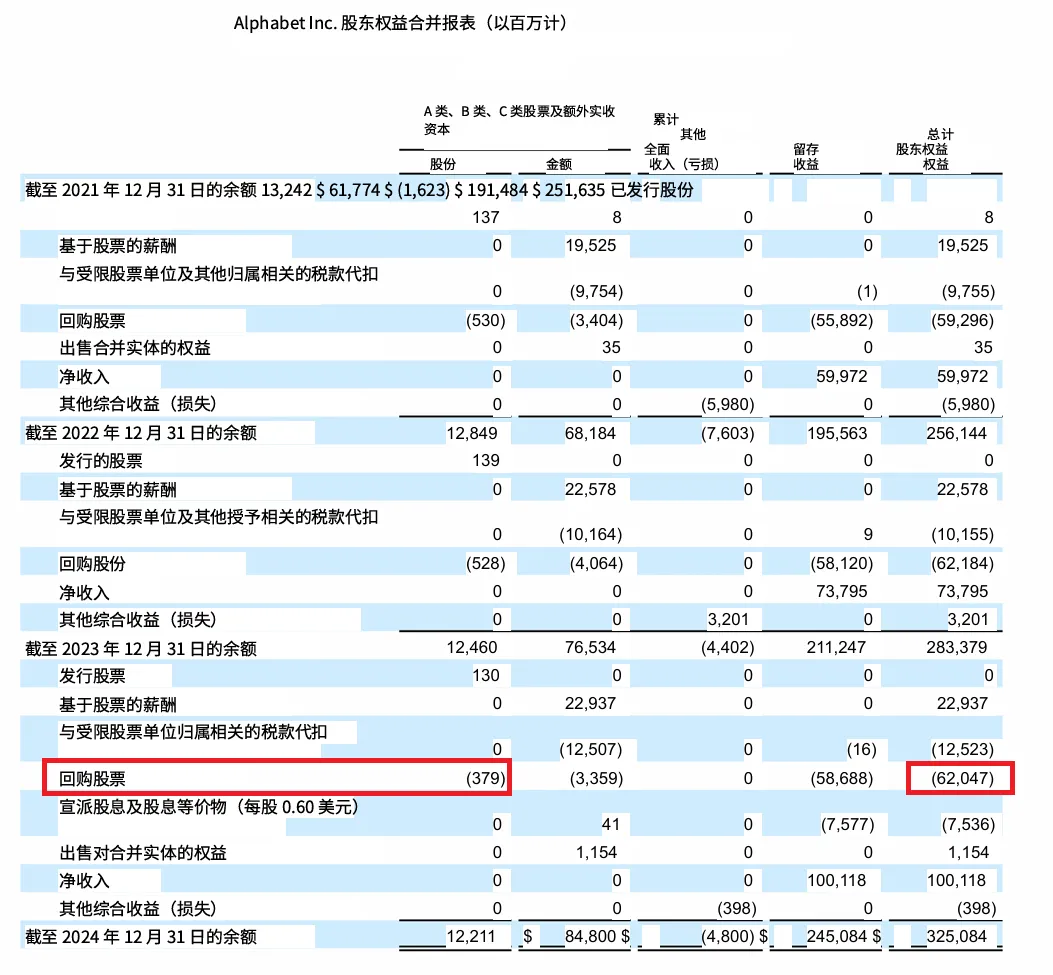Click the label '与受限股票单位及其他归属相关的税款代扣'
This screenshot has width=1053, height=975.
218,274
